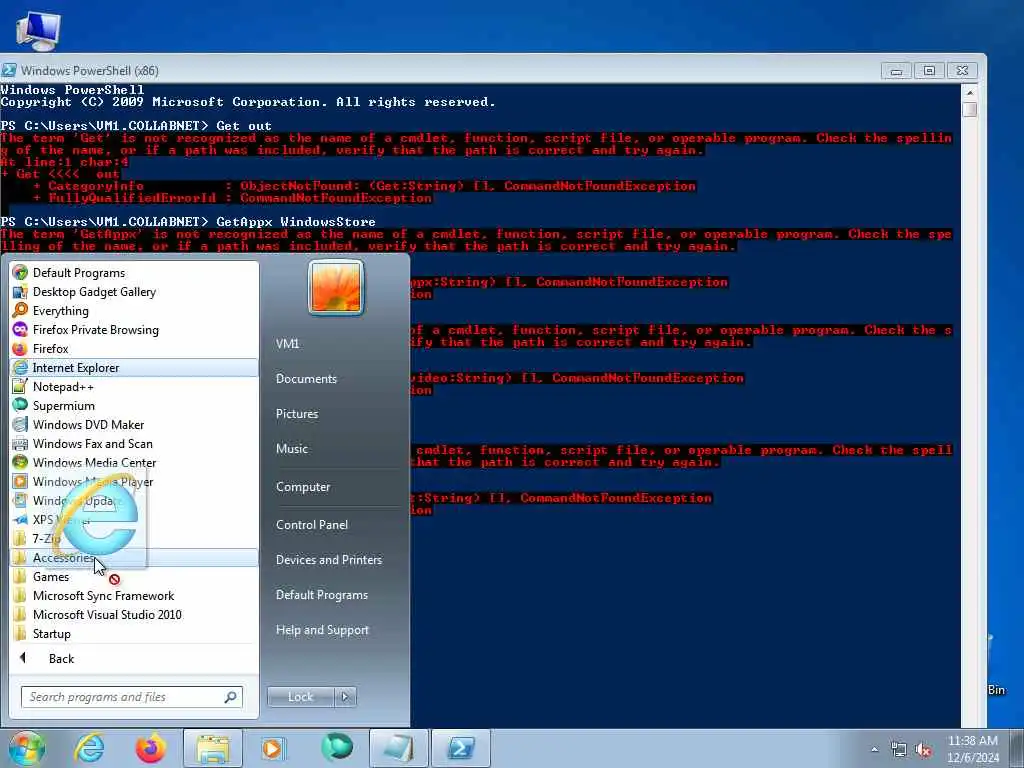The width and height of the screenshot is (1024, 768).
Task: Open the Computer desktop icon
Action: (38, 30)
